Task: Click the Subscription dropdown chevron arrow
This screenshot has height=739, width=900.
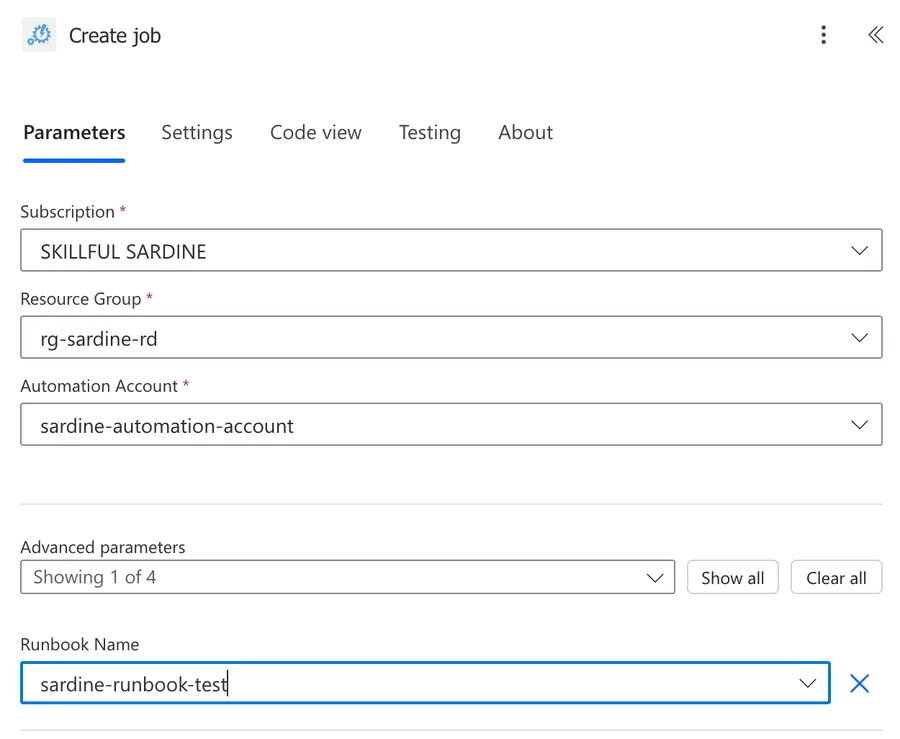Action: click(859, 251)
